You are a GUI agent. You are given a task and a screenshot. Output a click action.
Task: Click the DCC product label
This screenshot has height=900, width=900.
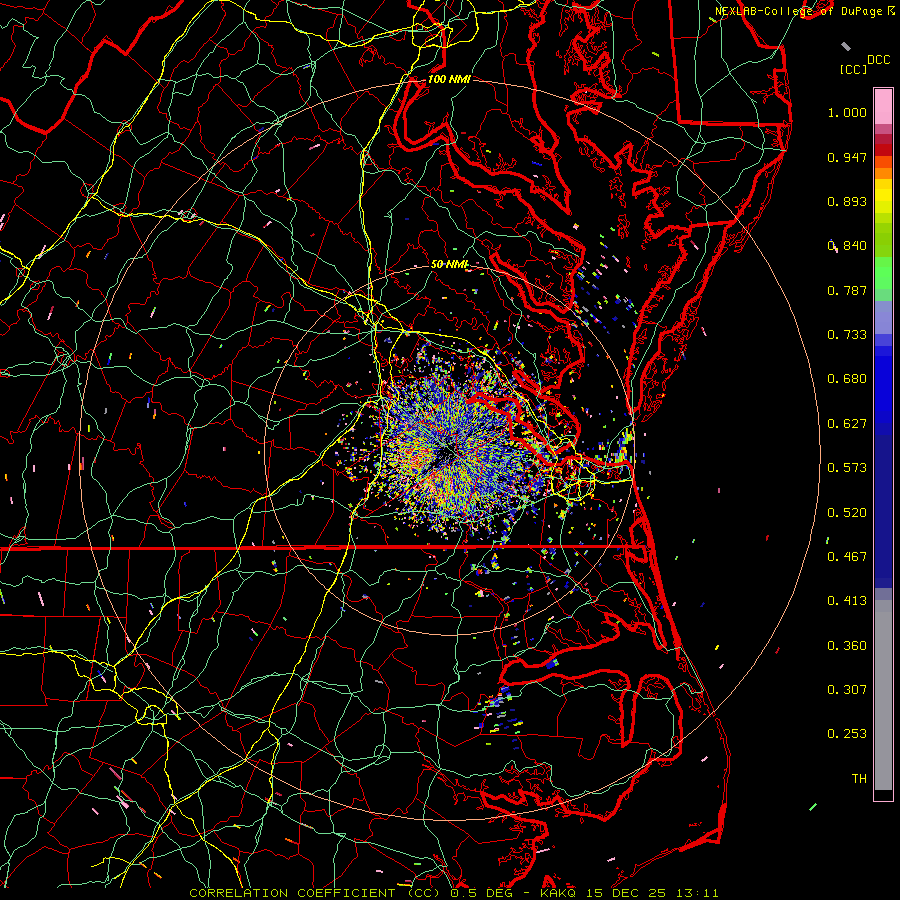pyautogui.click(x=879, y=60)
